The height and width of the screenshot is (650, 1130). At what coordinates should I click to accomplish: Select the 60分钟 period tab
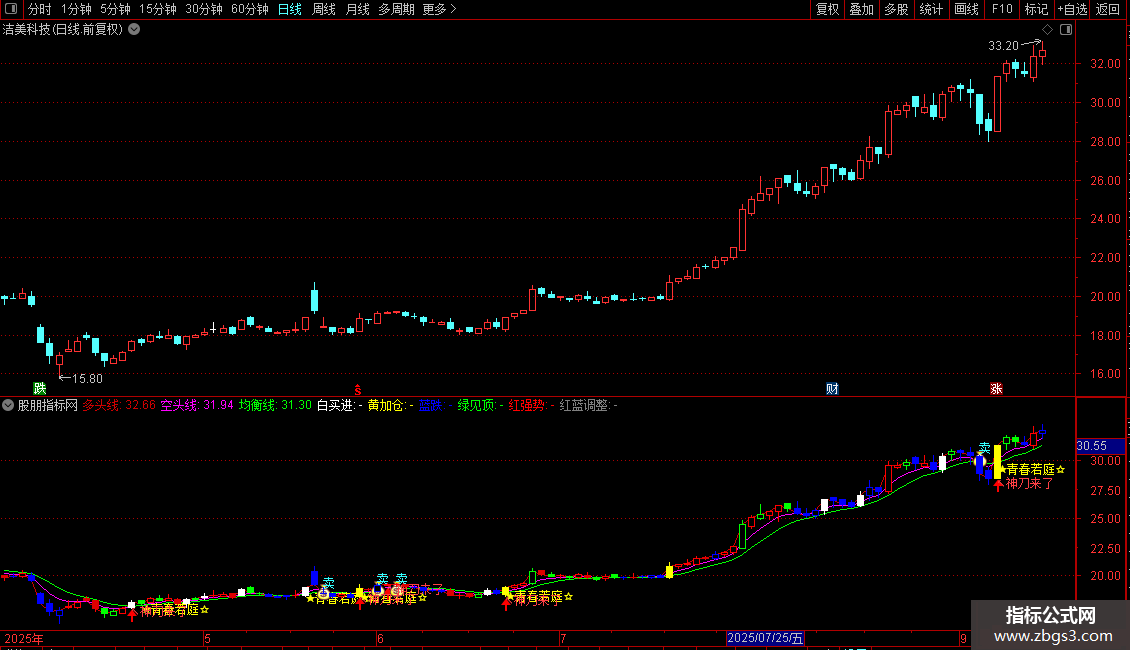click(x=249, y=9)
